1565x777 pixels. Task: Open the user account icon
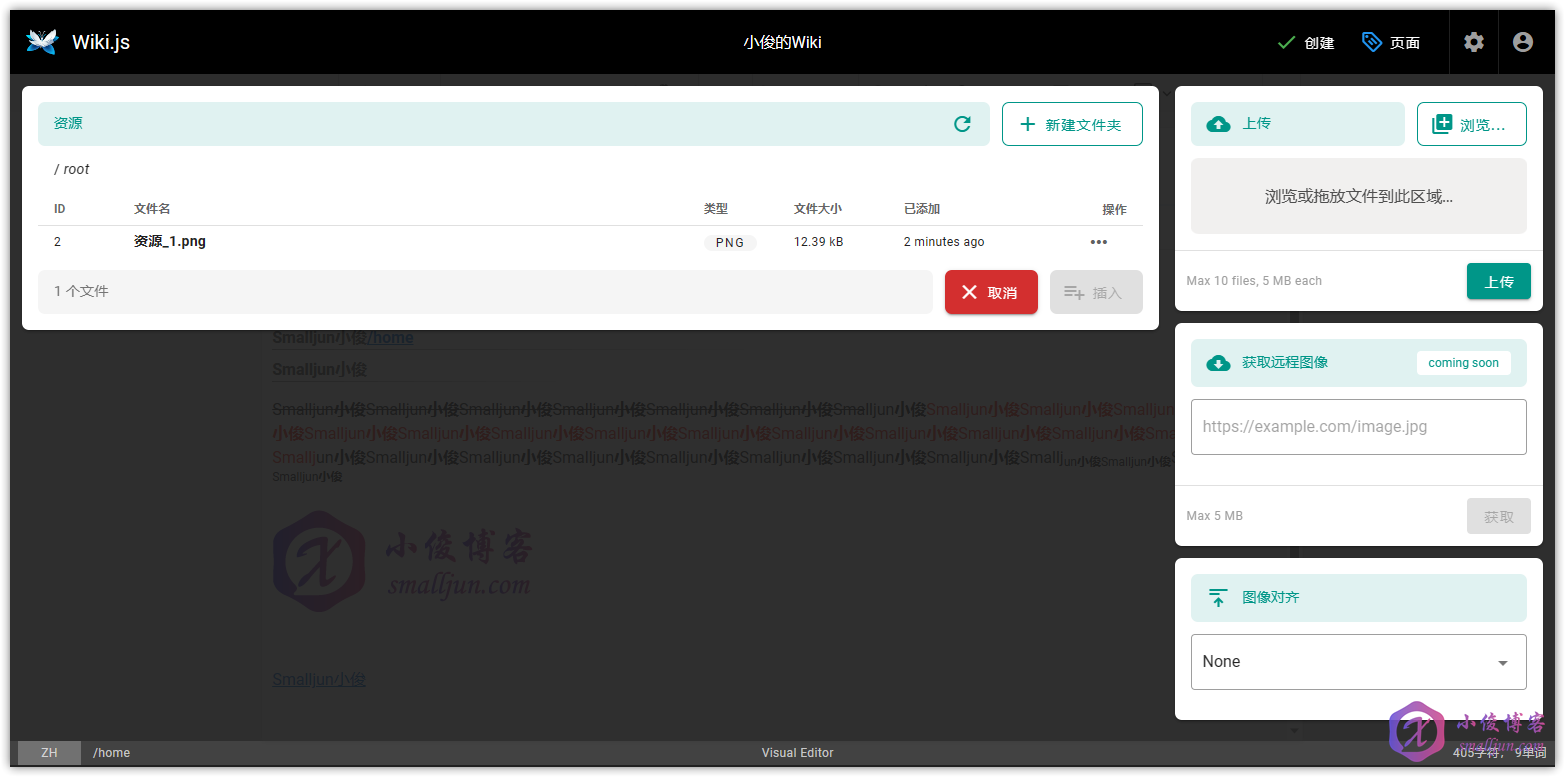1523,42
